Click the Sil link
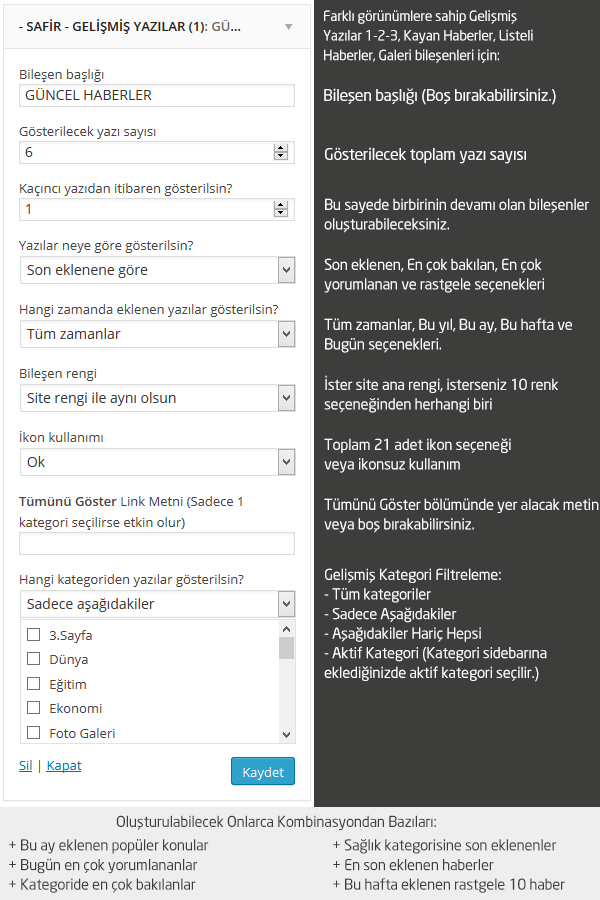This screenshot has width=600, height=900. click(x=25, y=766)
